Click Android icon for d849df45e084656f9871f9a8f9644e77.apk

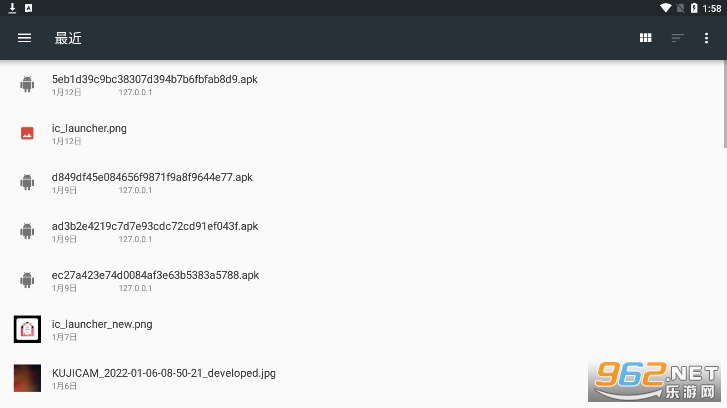[x=27, y=182]
